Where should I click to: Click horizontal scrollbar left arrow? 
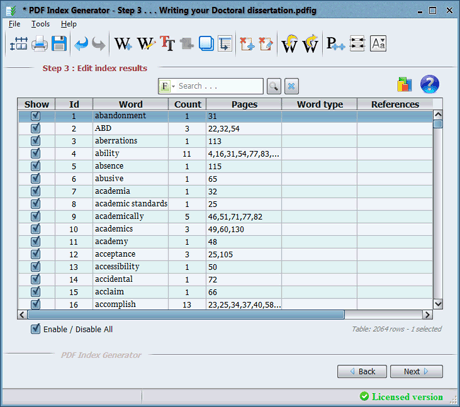22,314
